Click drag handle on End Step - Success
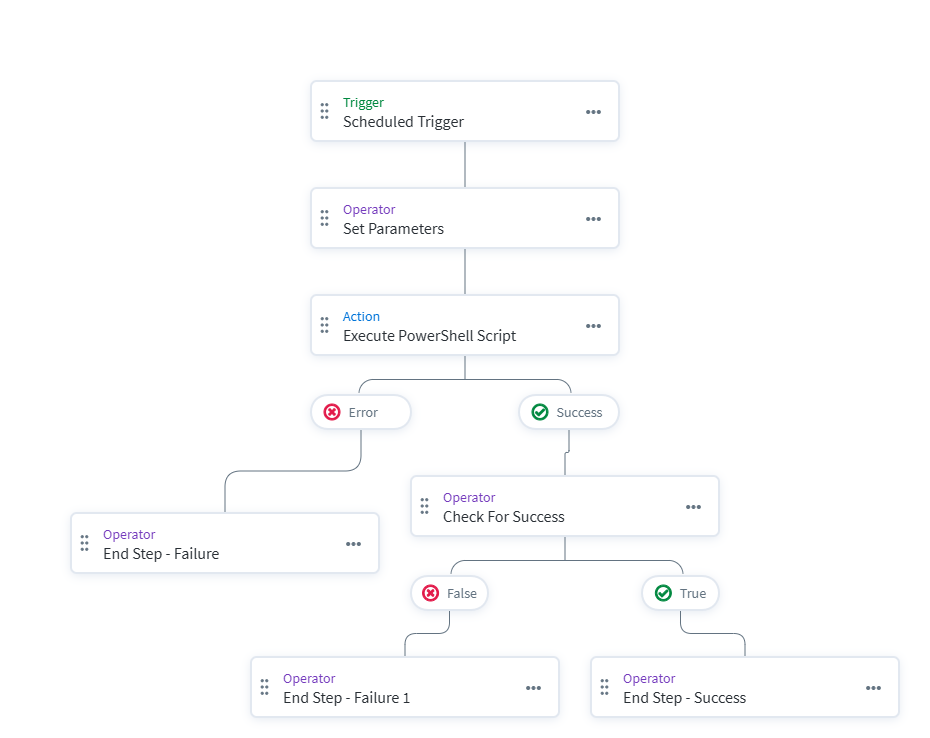Viewport: 930px width, 738px height. tap(604, 687)
